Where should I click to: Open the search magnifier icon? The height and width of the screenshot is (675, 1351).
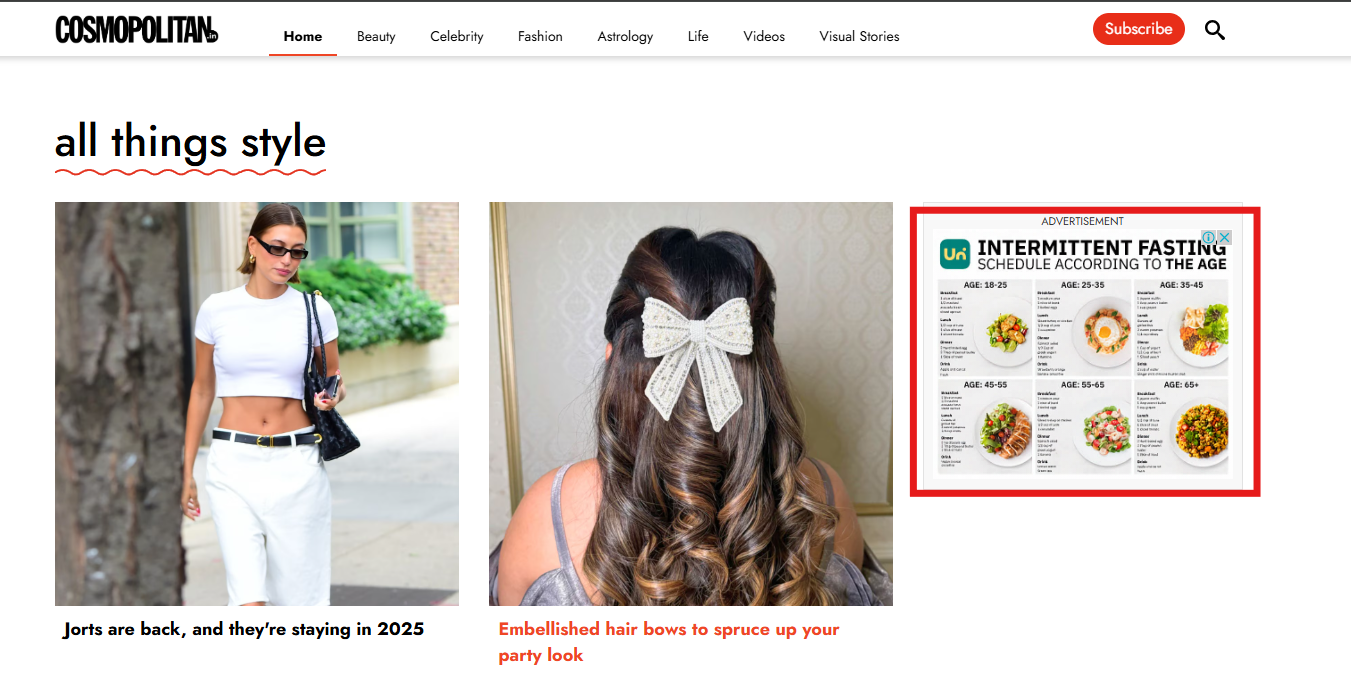1214,30
